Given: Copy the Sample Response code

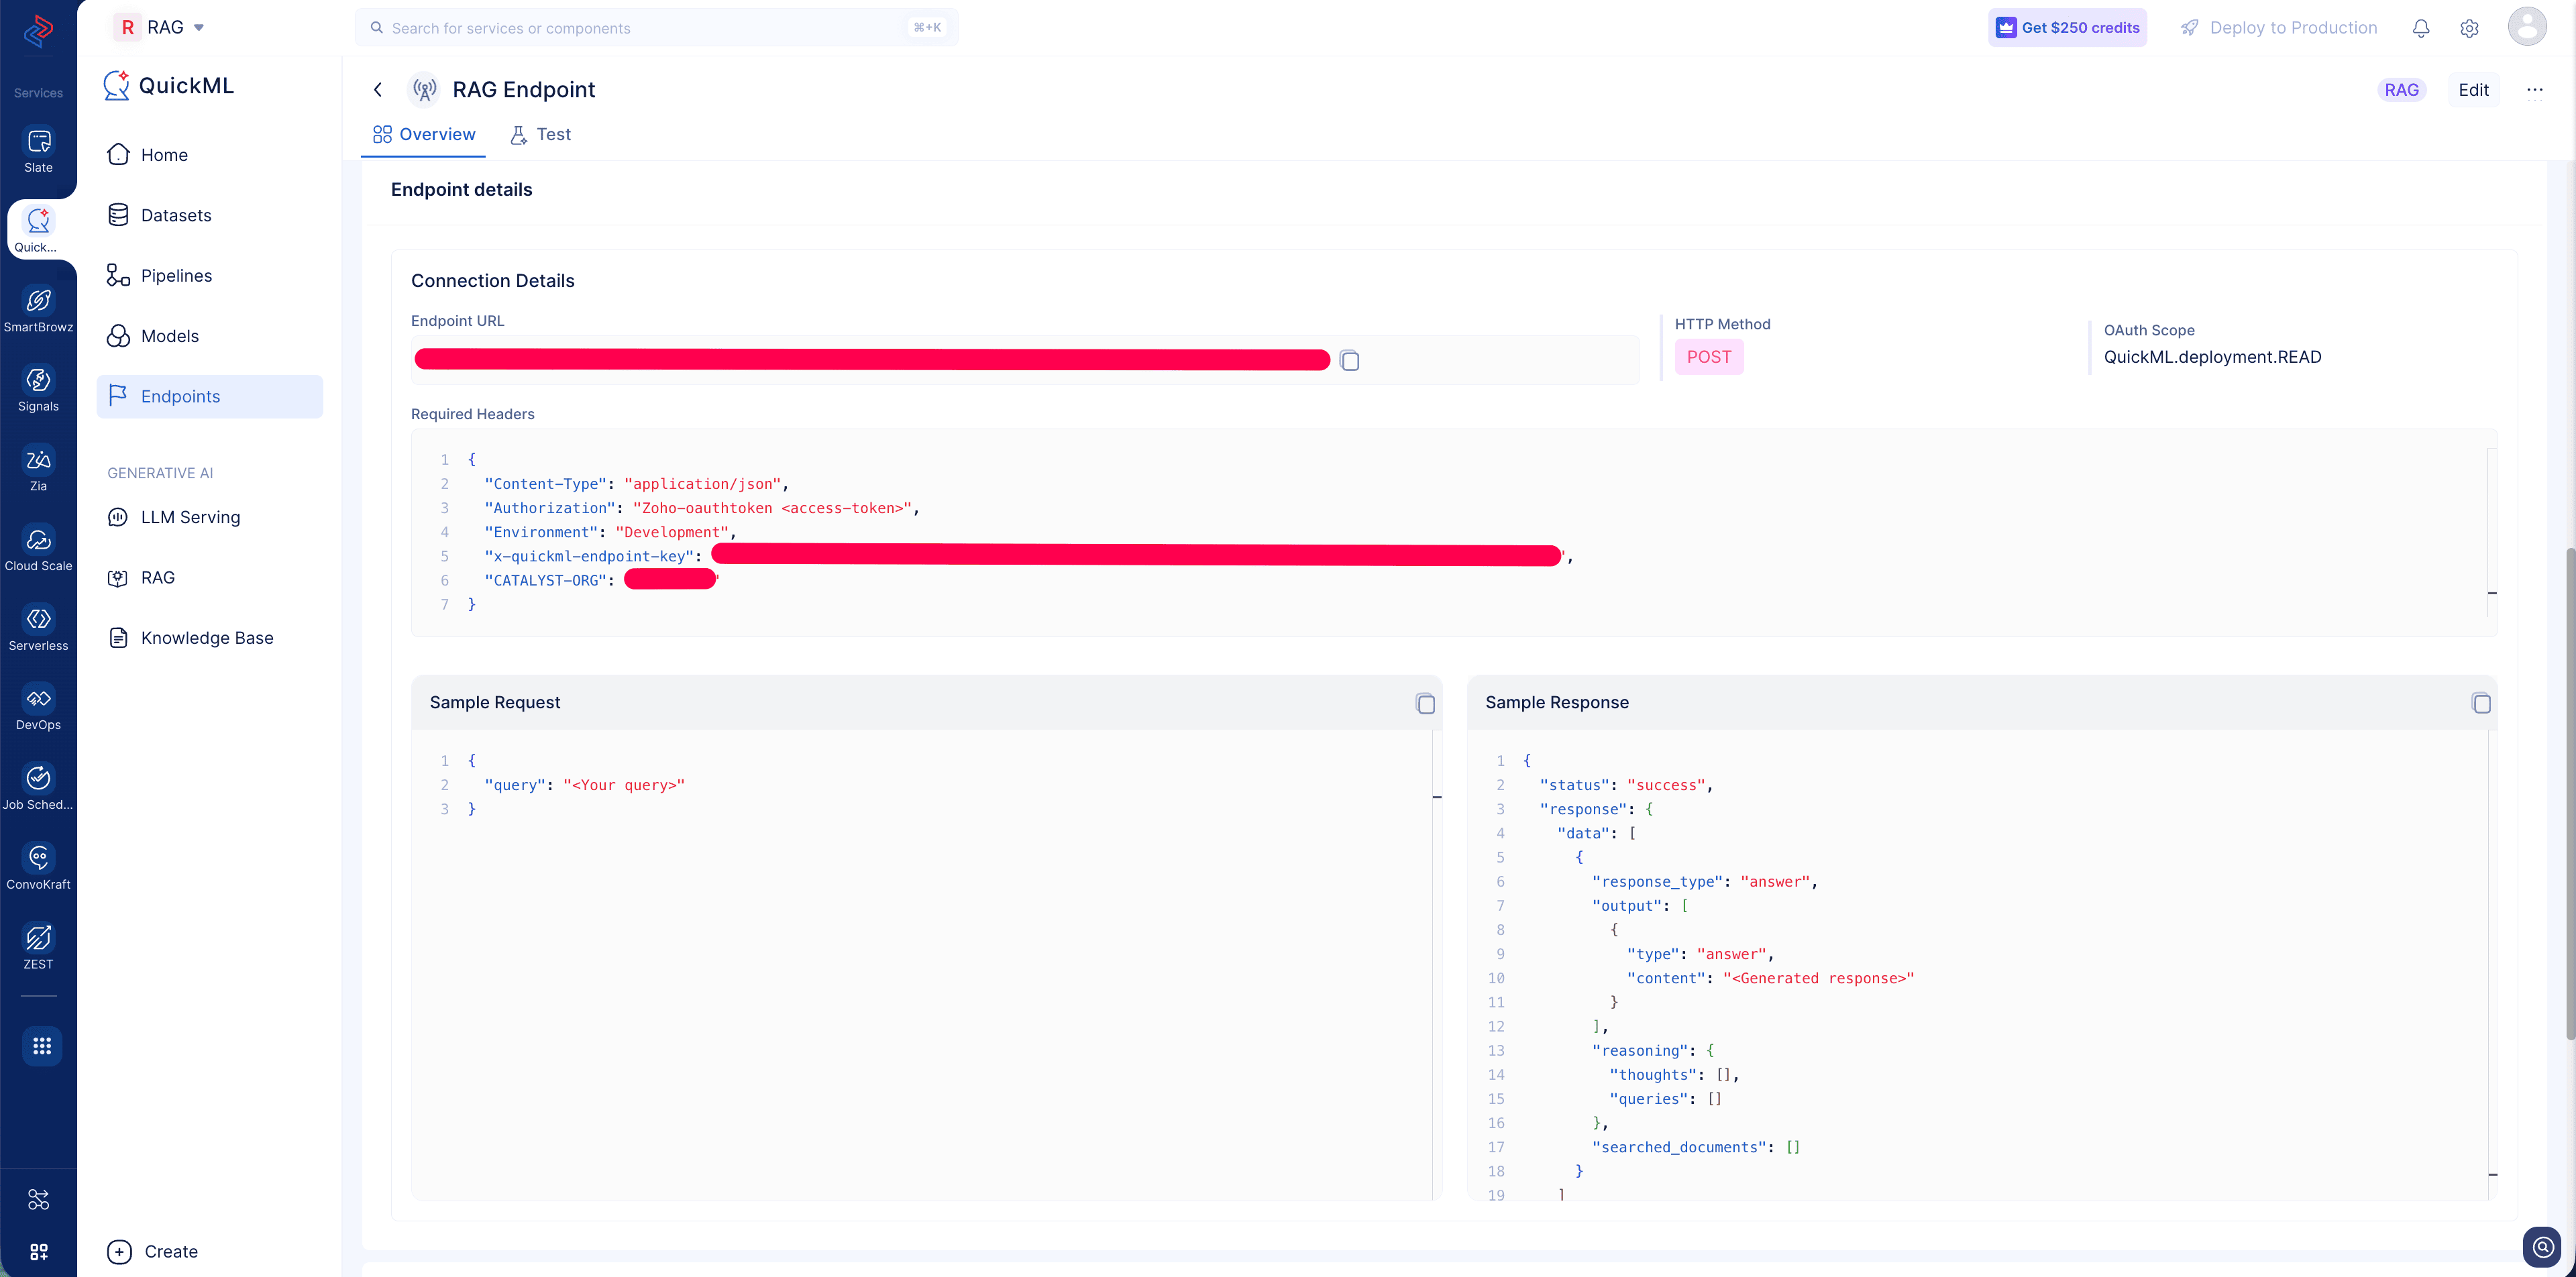Looking at the screenshot, I should click(2481, 703).
